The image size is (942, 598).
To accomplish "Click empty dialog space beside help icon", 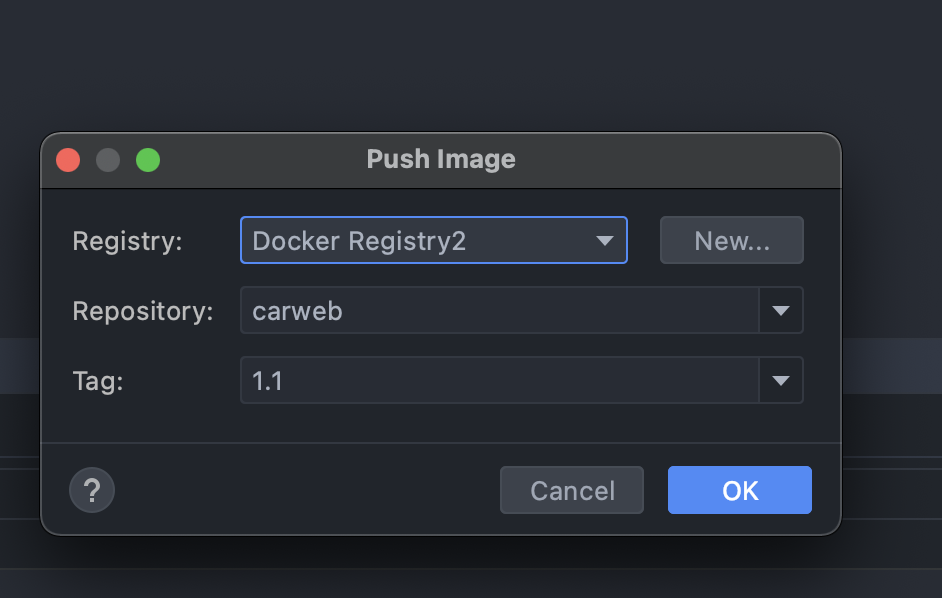I will click(x=300, y=490).
